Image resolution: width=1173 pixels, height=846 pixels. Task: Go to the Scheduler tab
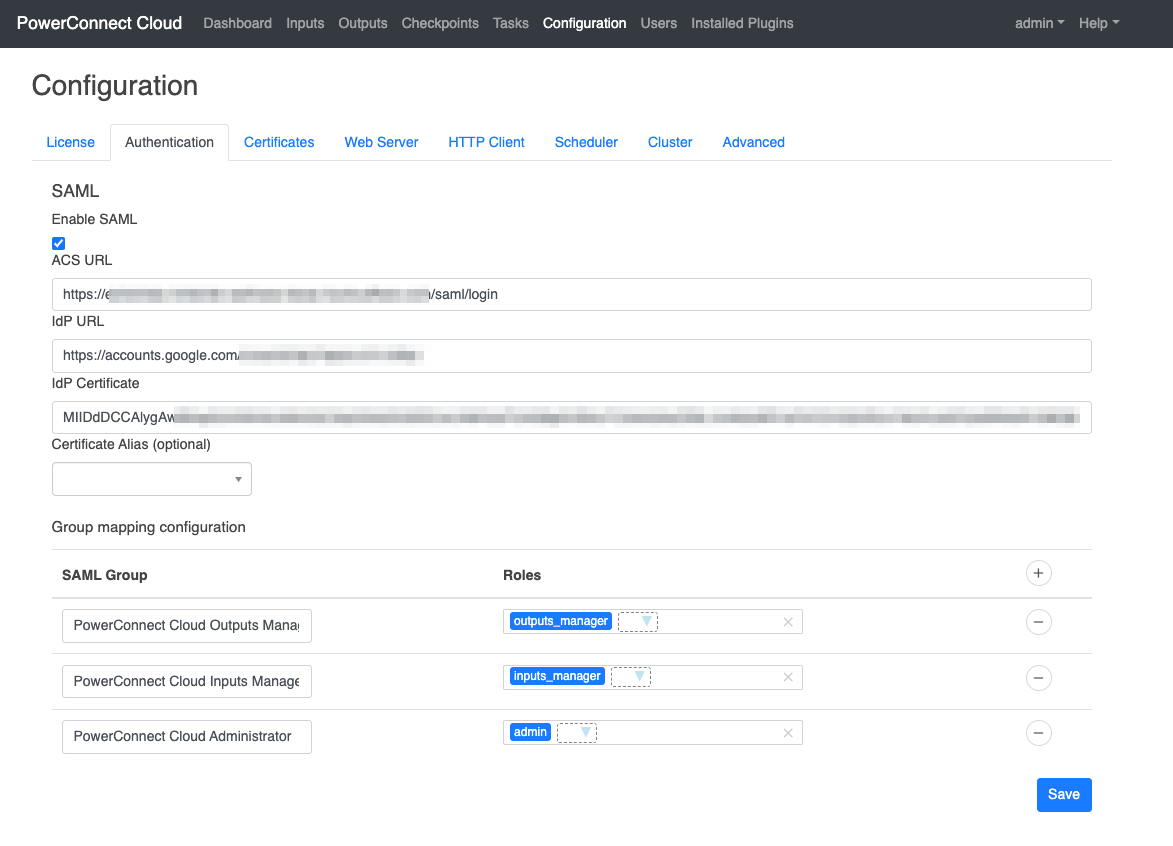[586, 142]
